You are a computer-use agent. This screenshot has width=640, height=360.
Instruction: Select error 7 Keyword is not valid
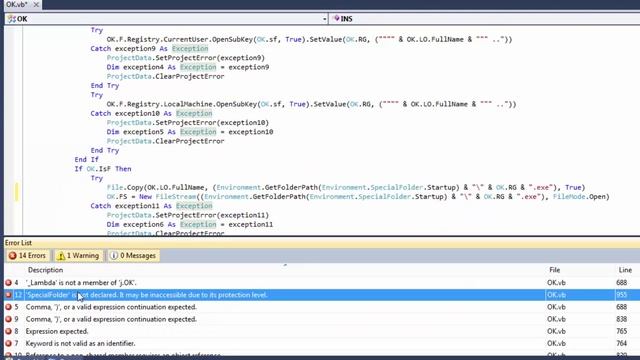pyautogui.click(x=322, y=343)
